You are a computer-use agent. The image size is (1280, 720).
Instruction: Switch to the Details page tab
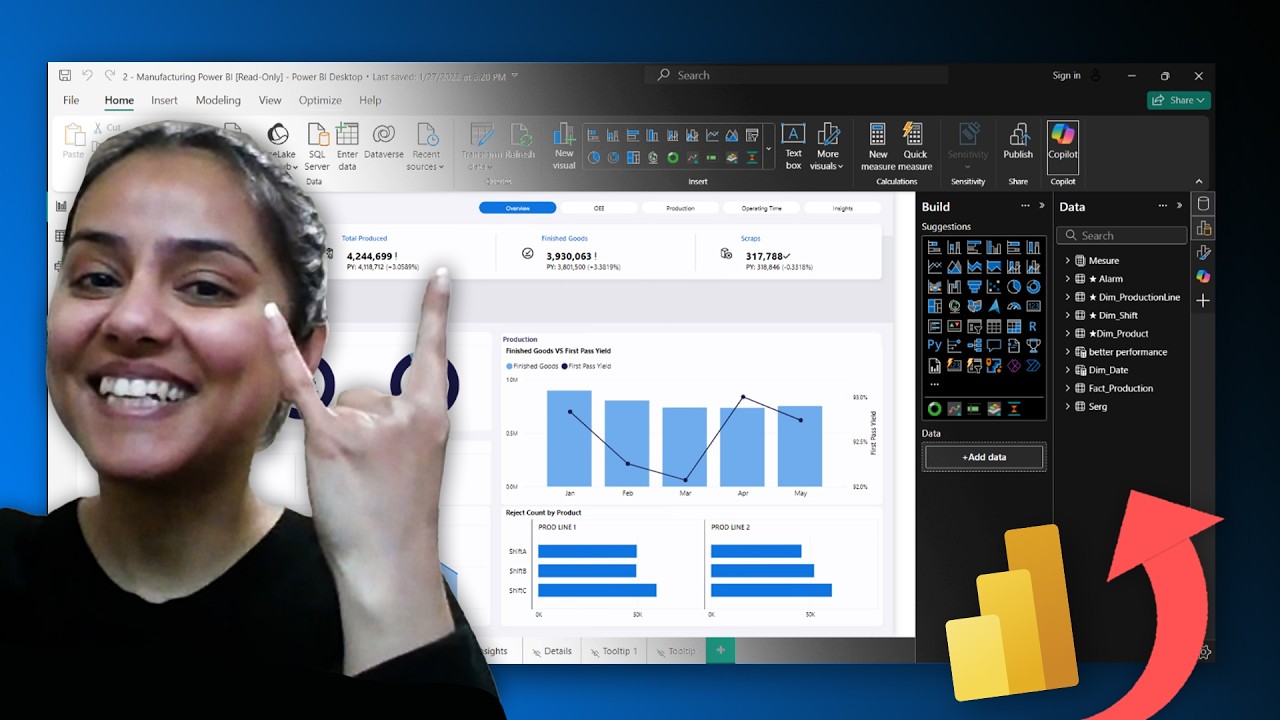tap(552, 651)
